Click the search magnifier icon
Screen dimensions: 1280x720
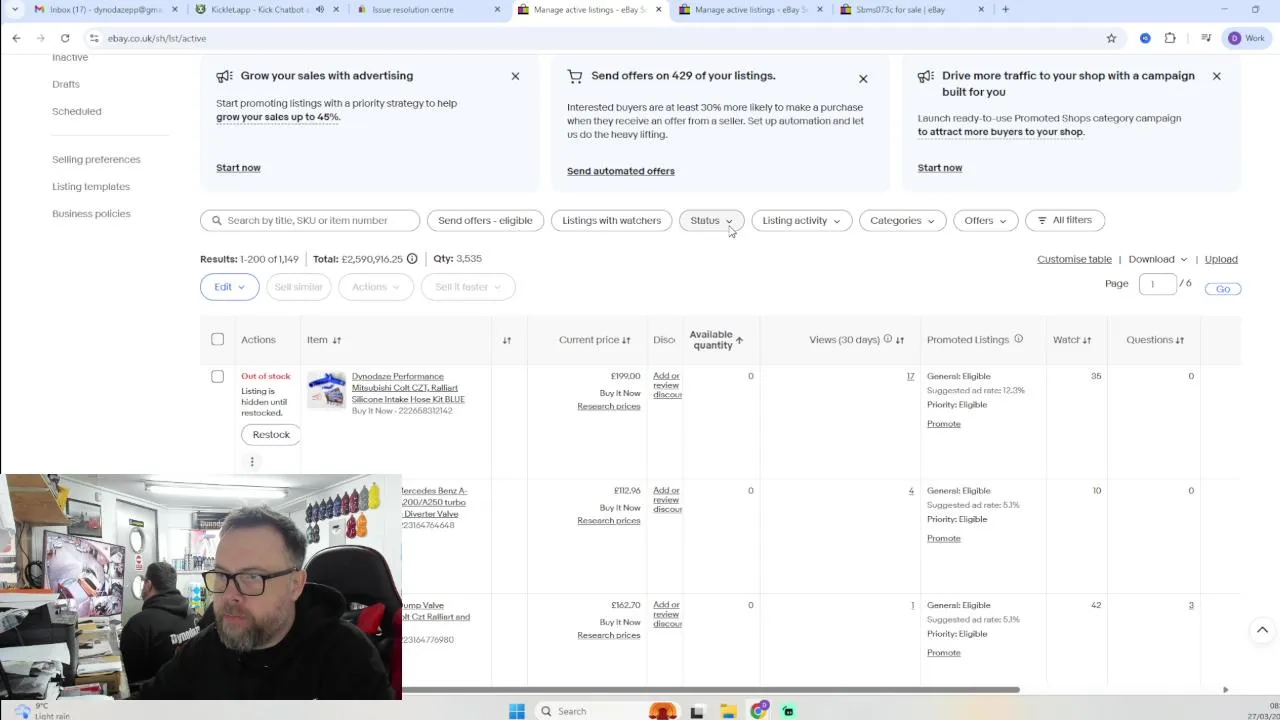click(217, 220)
